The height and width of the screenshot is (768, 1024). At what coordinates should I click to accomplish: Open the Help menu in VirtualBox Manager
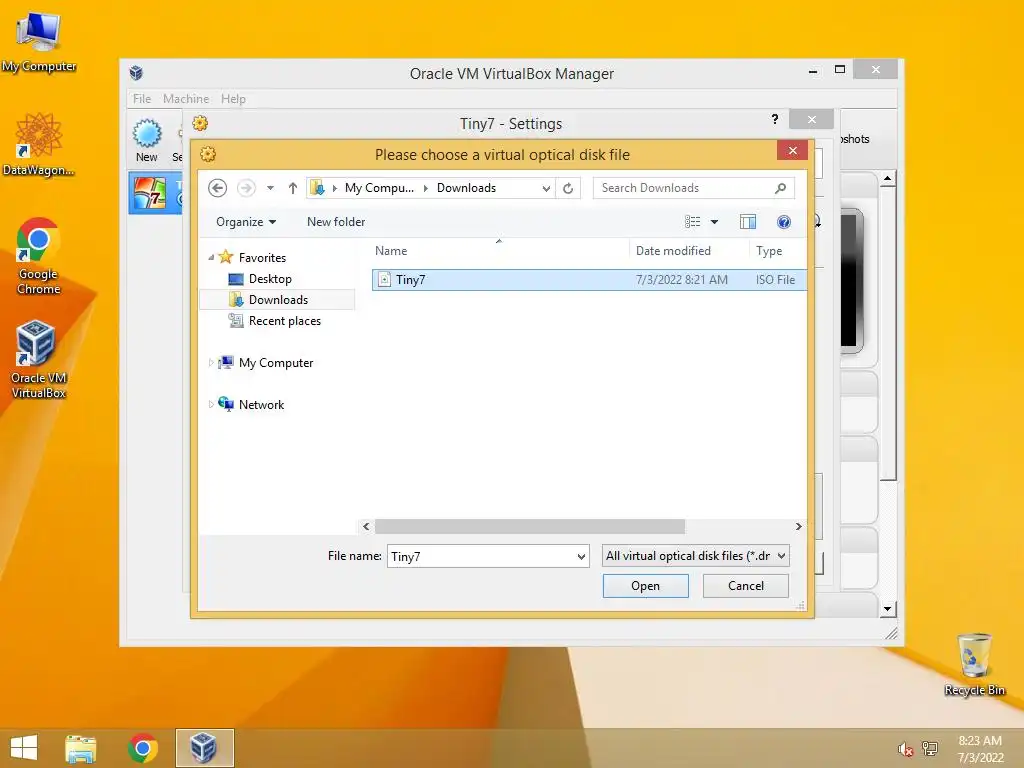pos(233,99)
